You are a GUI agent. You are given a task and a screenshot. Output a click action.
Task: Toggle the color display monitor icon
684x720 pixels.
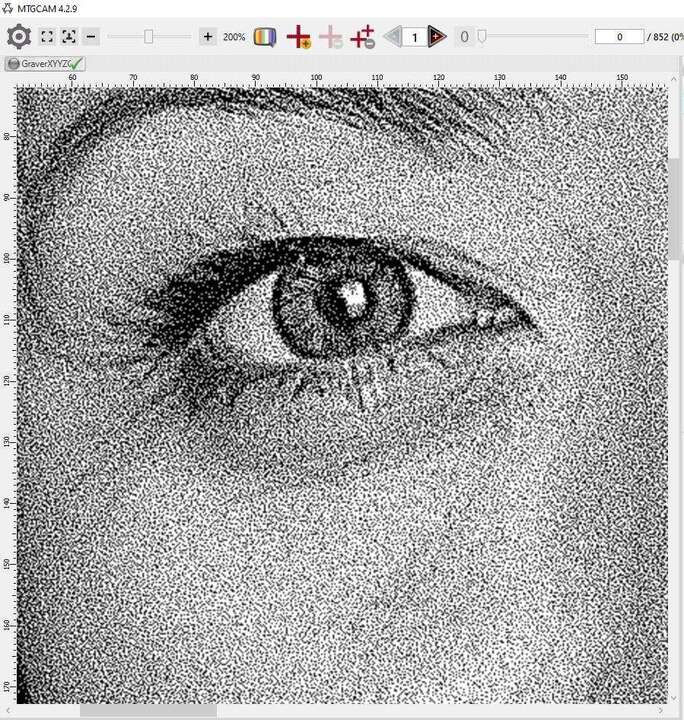pos(265,37)
